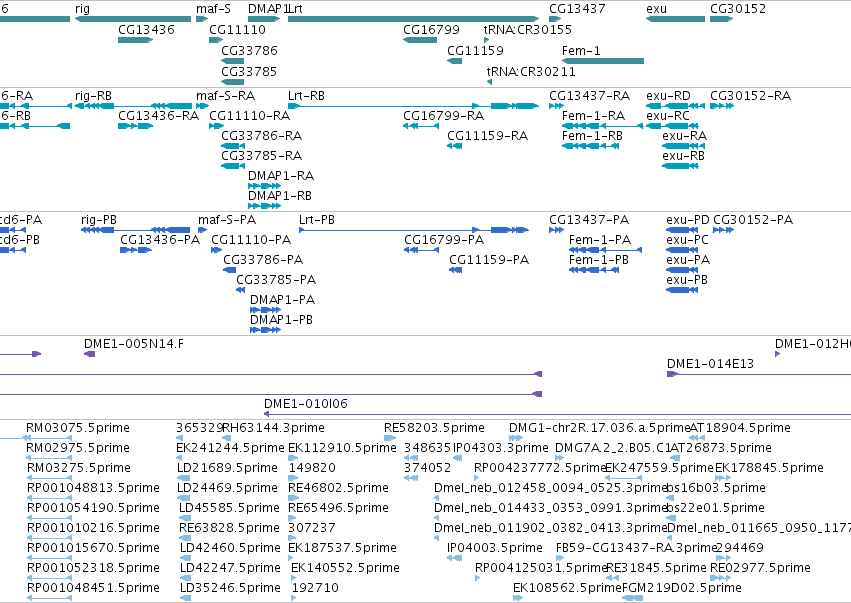Click the IP04003.5prime EST
Viewport: 851px width, 603px height.
pos(454,558)
